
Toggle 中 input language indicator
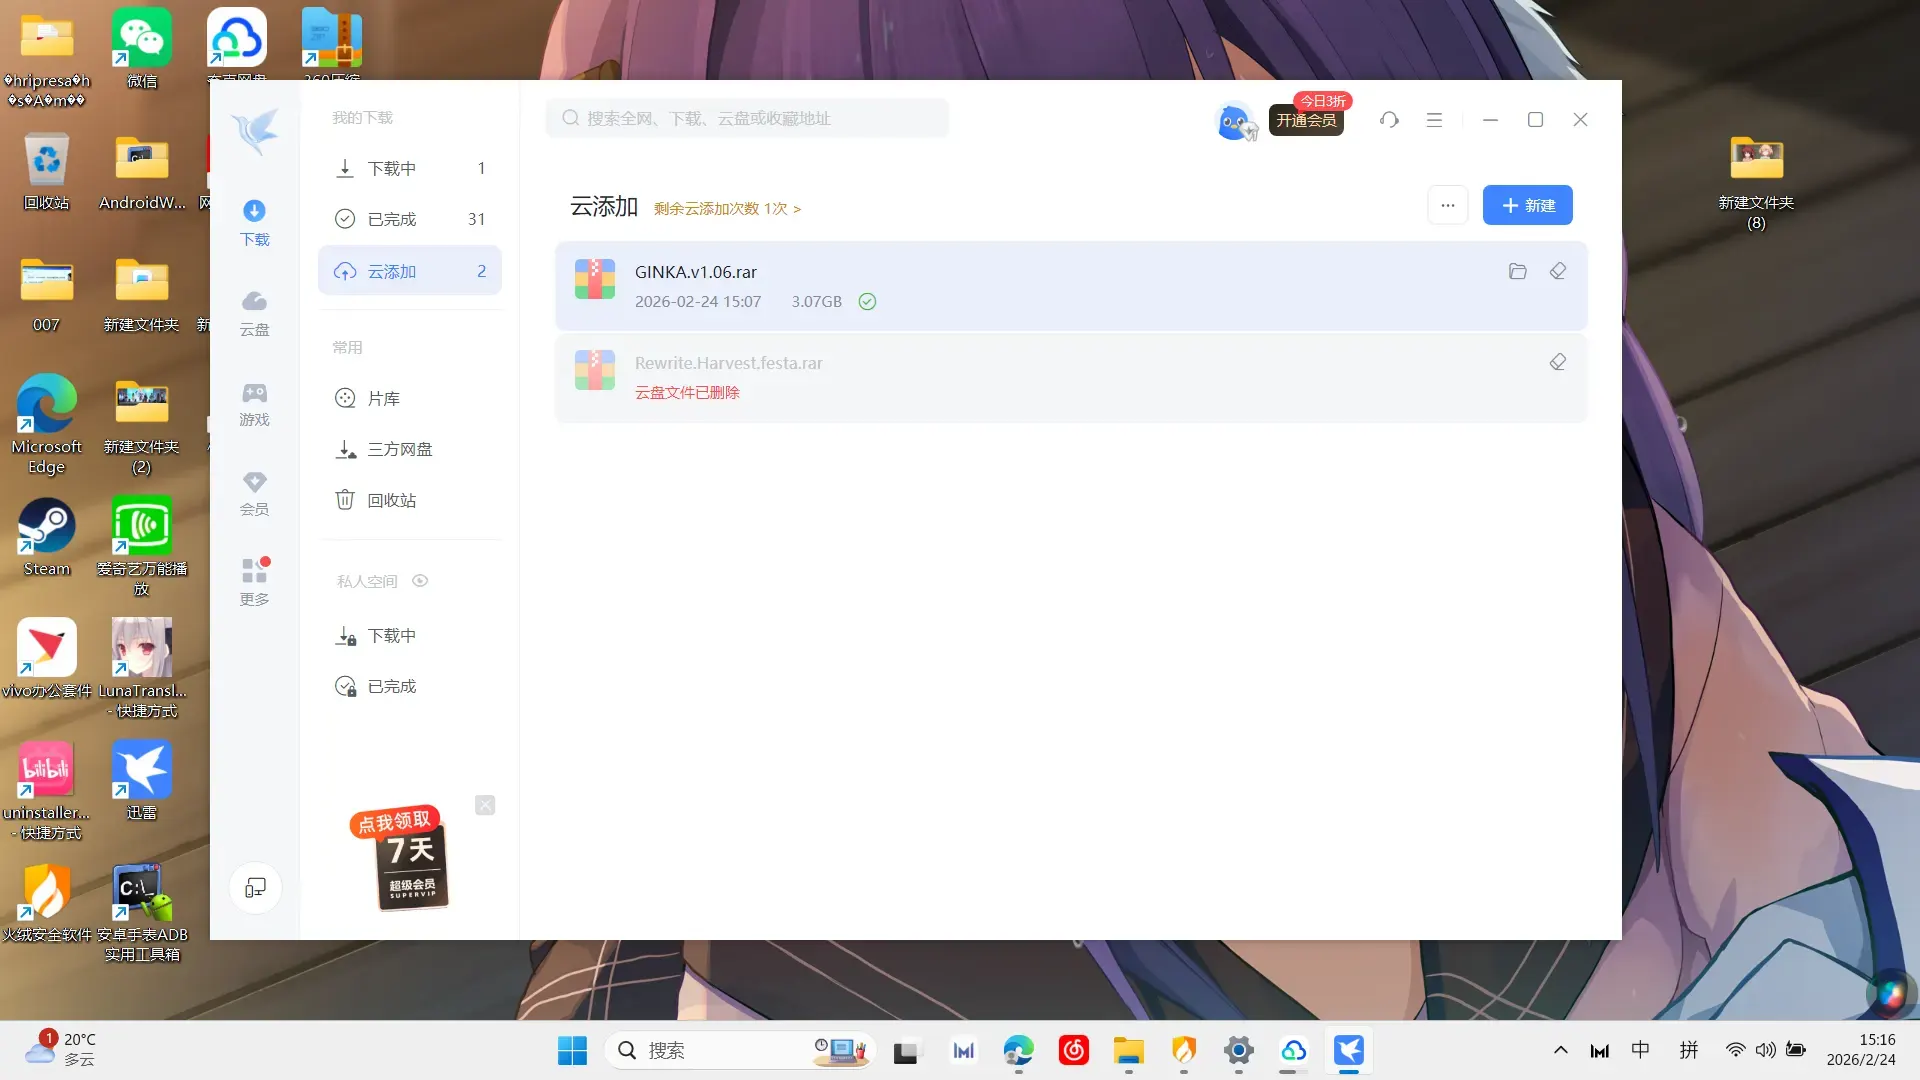coord(1641,1050)
